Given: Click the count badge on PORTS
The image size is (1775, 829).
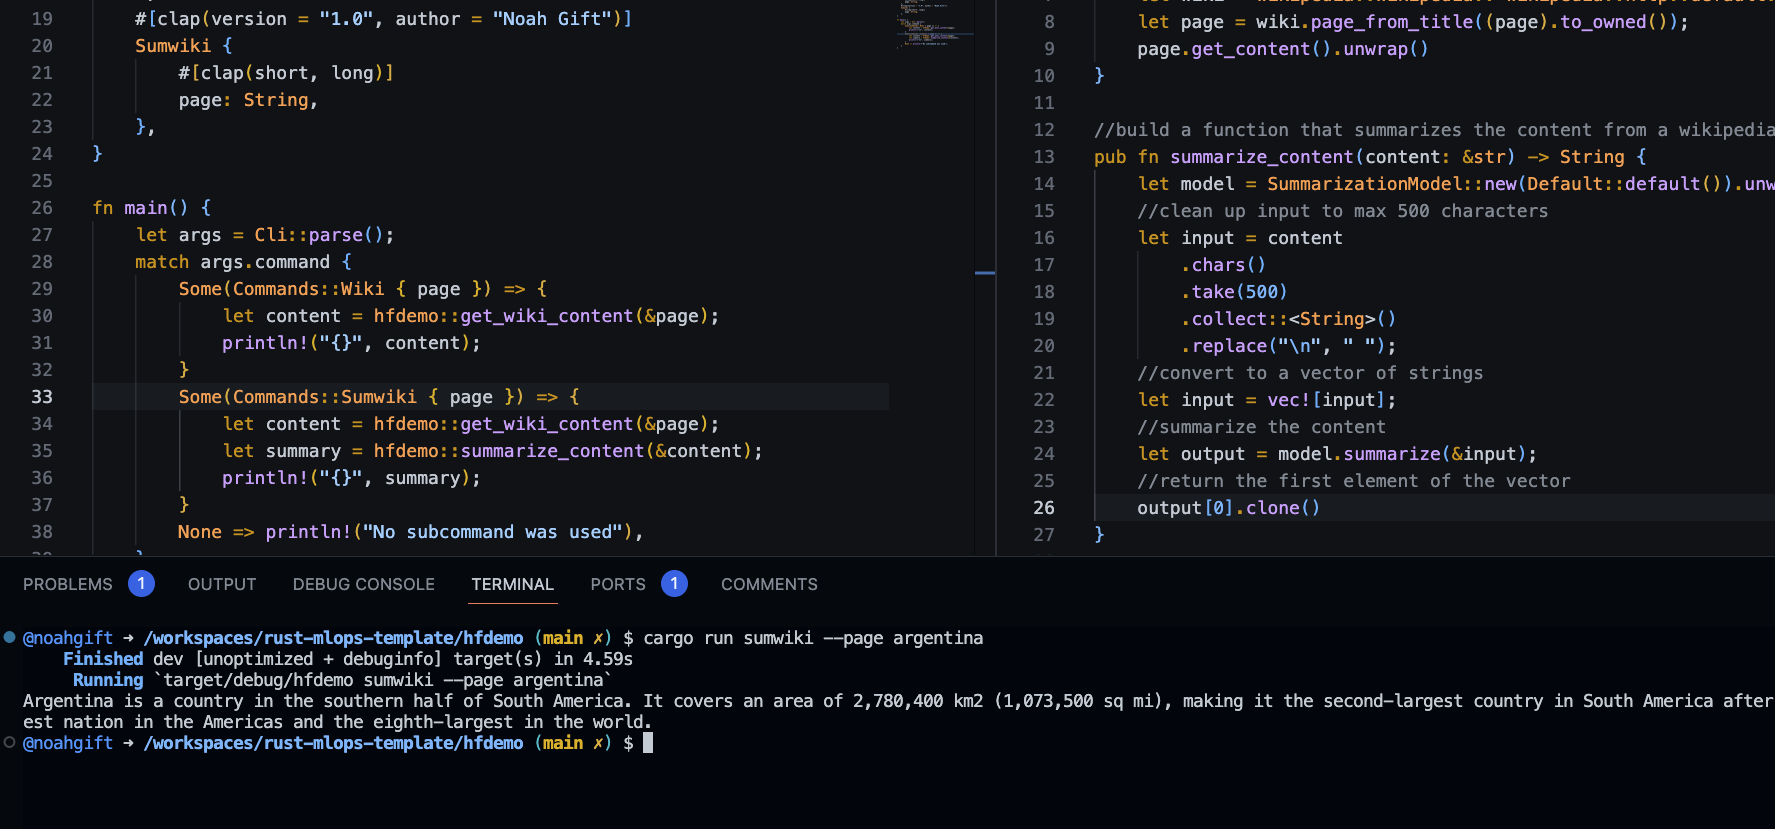Looking at the screenshot, I should [x=674, y=583].
